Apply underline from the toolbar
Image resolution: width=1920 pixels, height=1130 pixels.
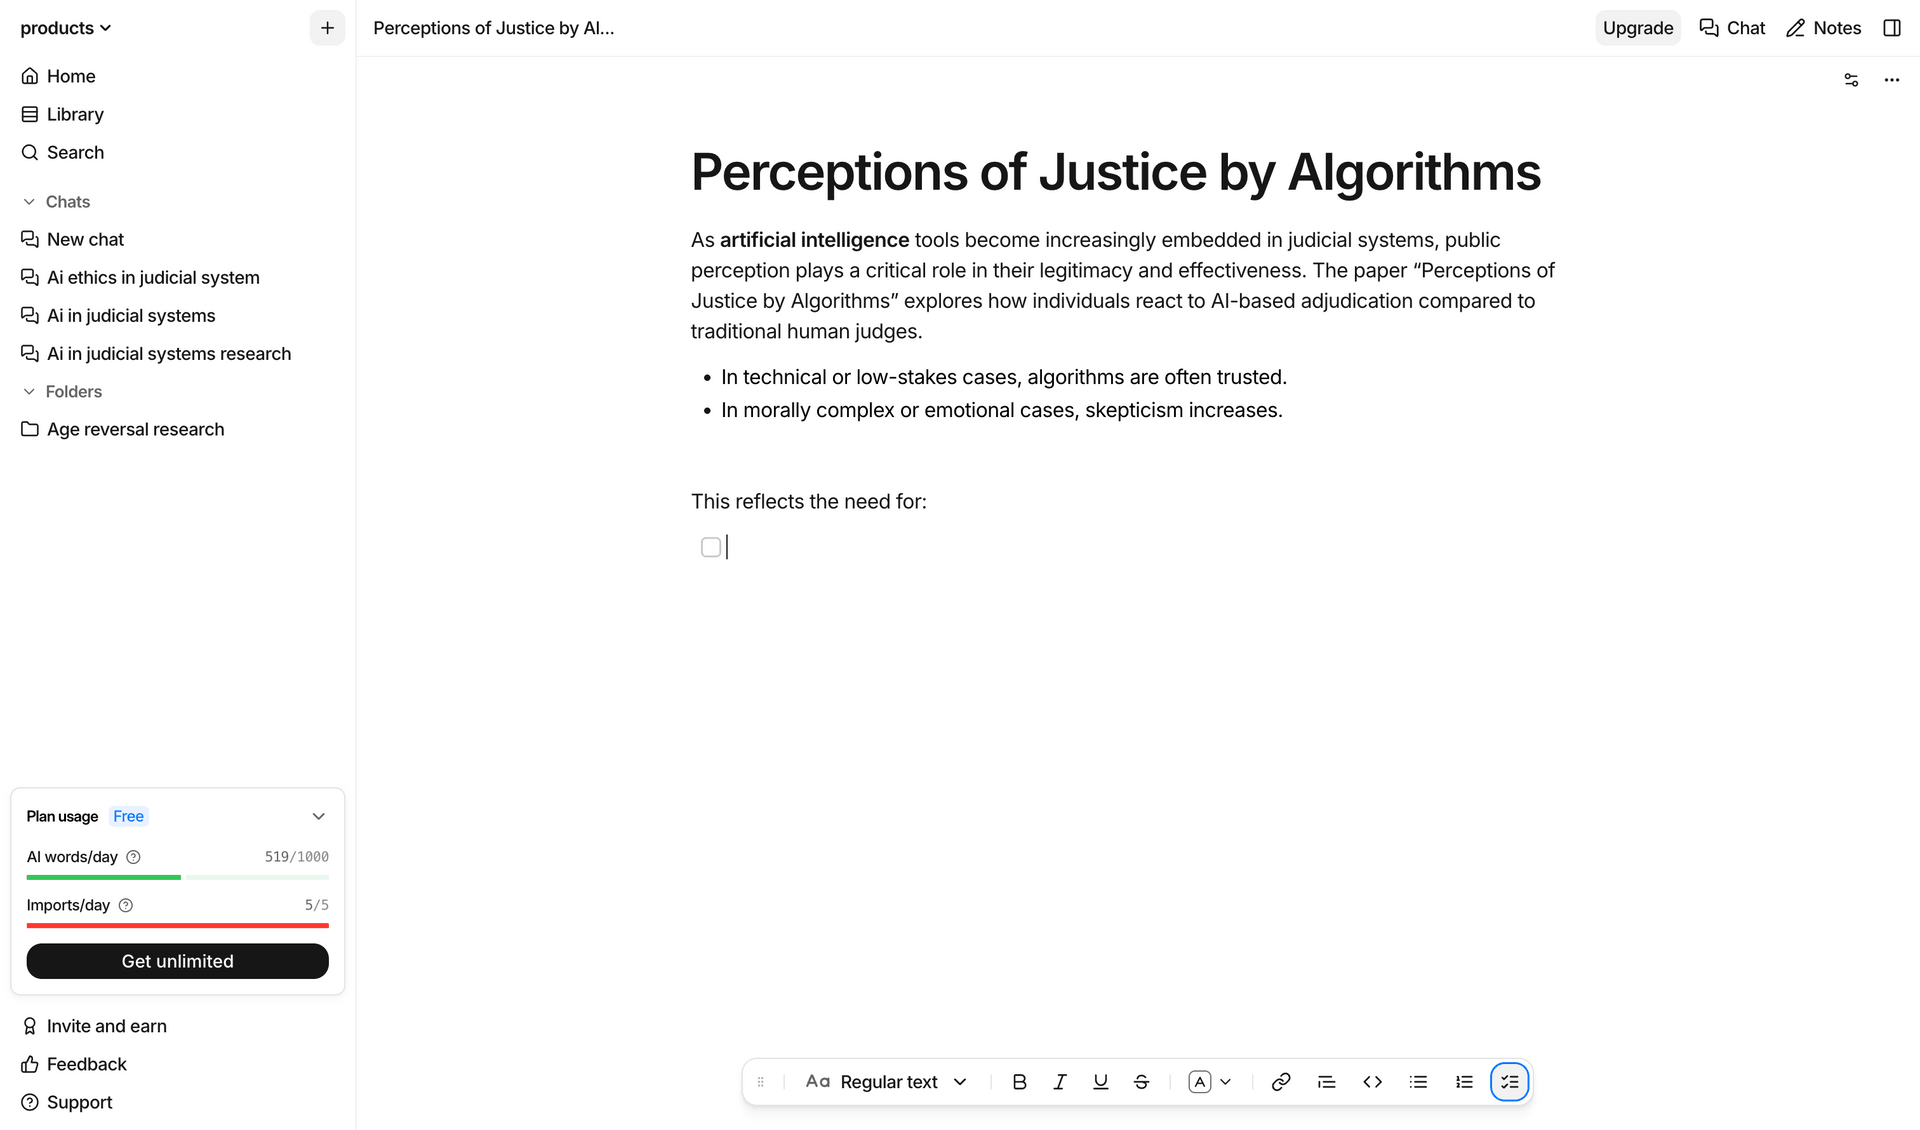(1100, 1082)
